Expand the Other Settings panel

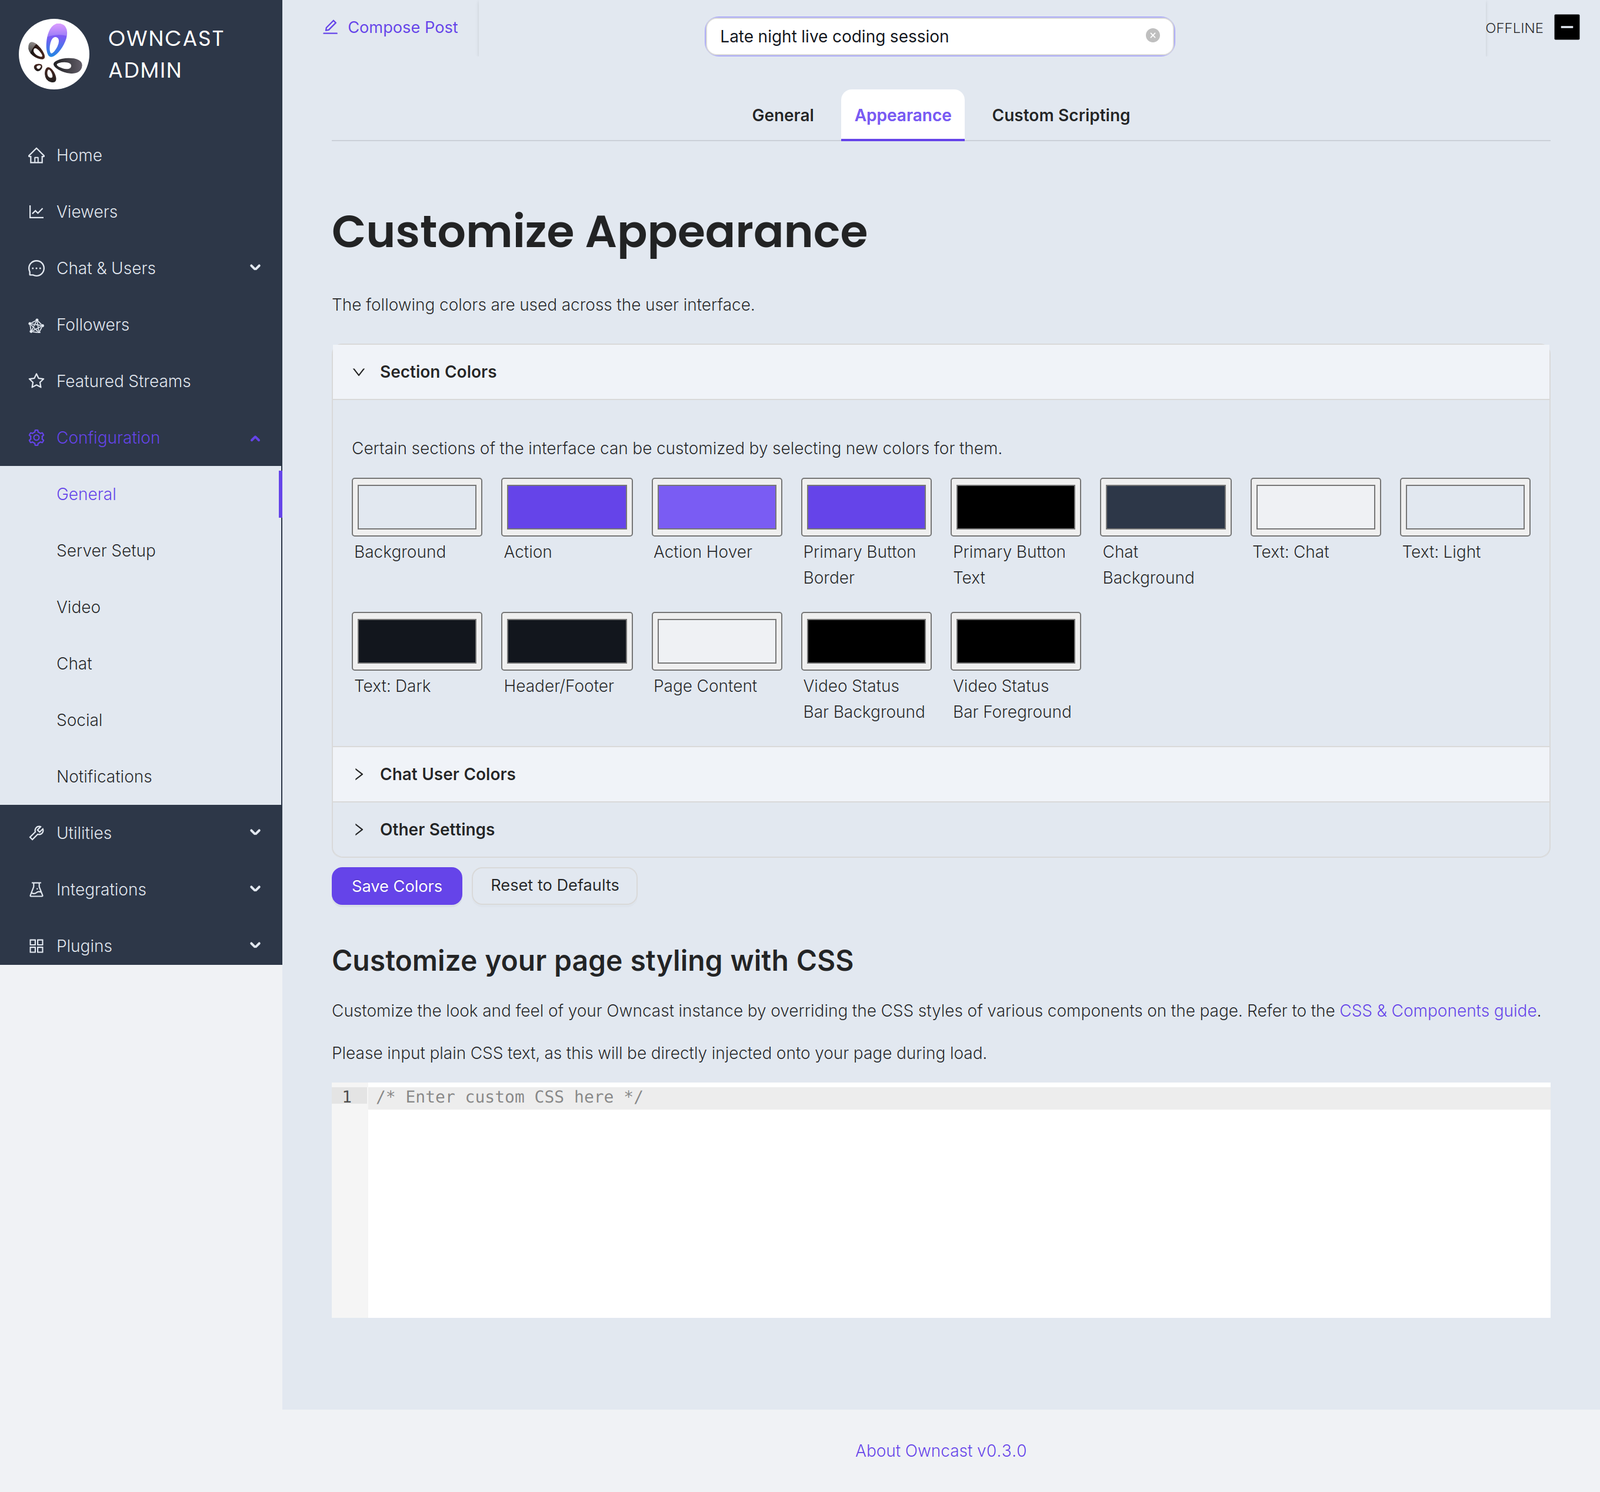[941, 830]
